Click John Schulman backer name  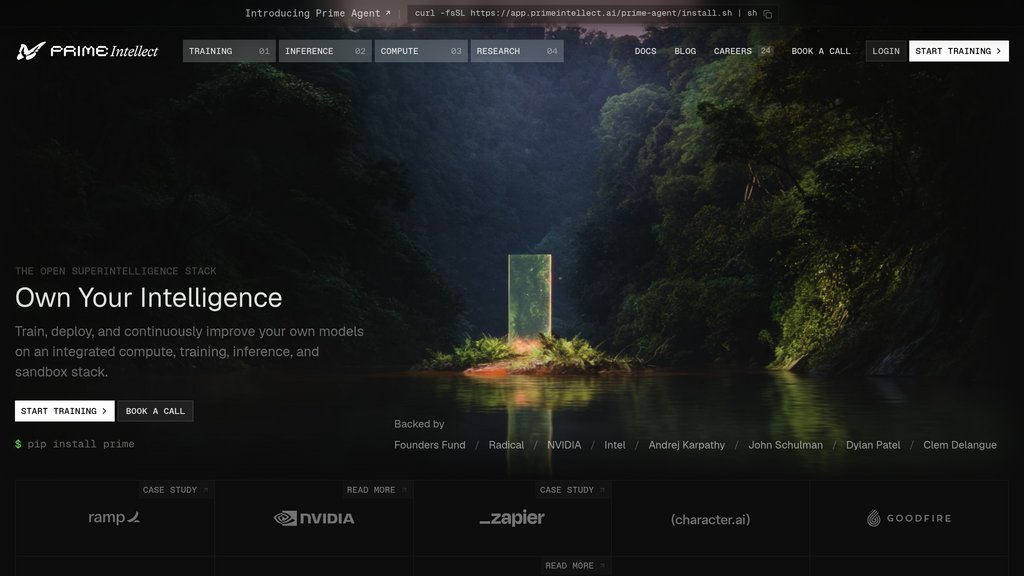coord(786,445)
